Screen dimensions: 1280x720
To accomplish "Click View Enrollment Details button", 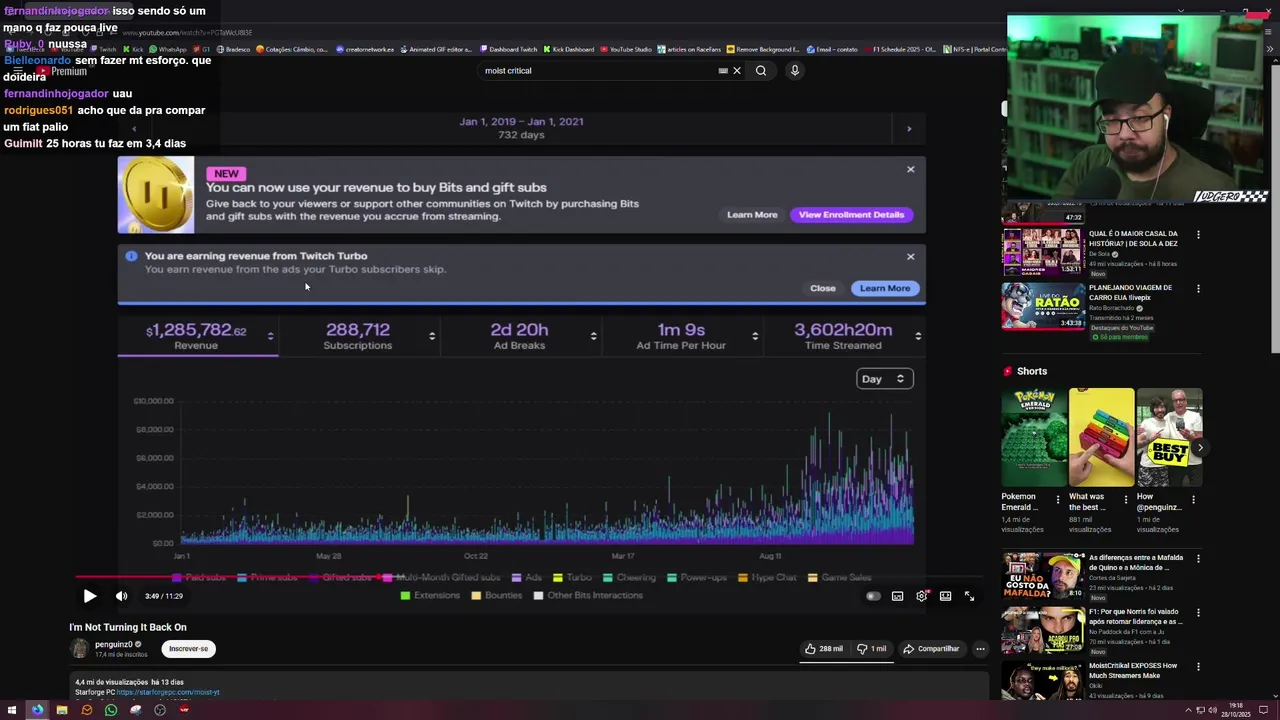I will (x=851, y=215).
